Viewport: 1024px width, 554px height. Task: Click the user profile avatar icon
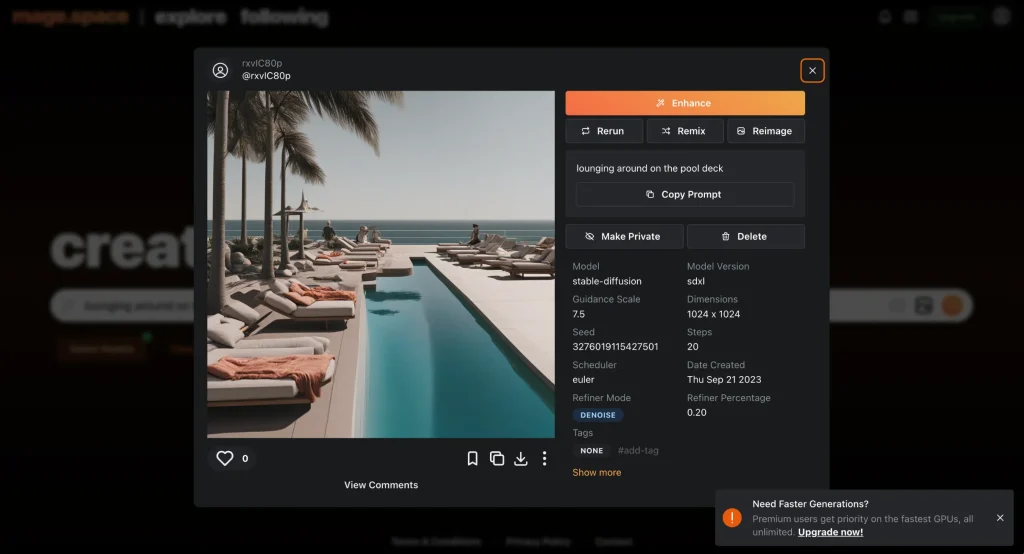click(x=220, y=70)
